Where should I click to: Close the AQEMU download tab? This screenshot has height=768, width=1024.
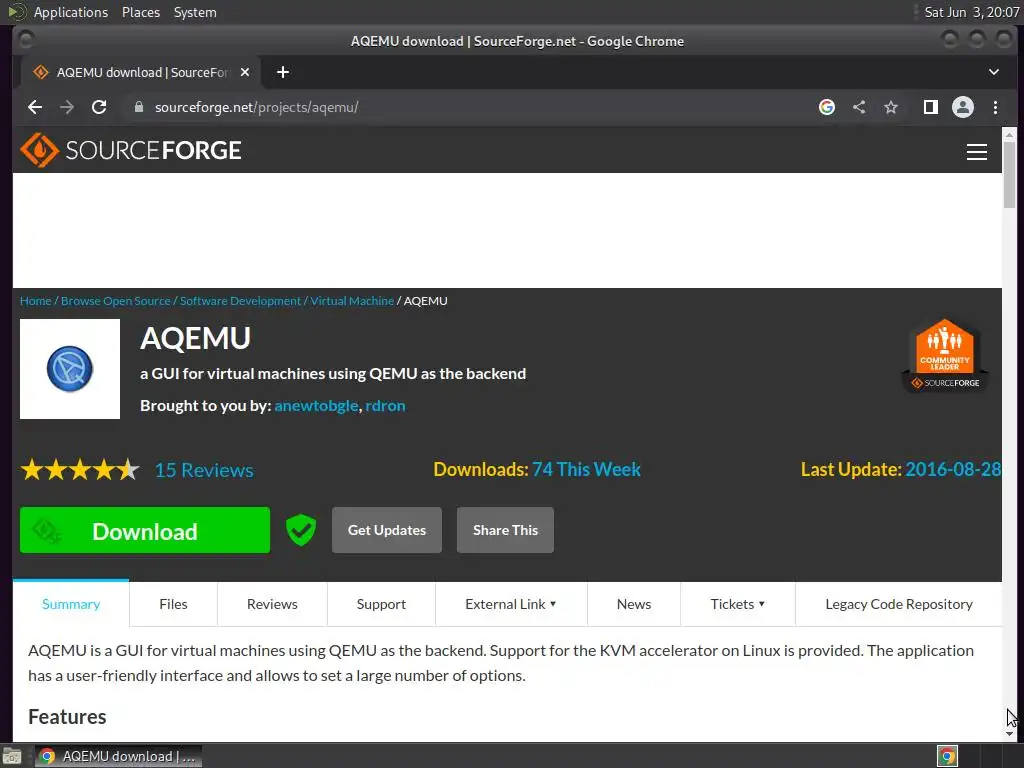245,72
